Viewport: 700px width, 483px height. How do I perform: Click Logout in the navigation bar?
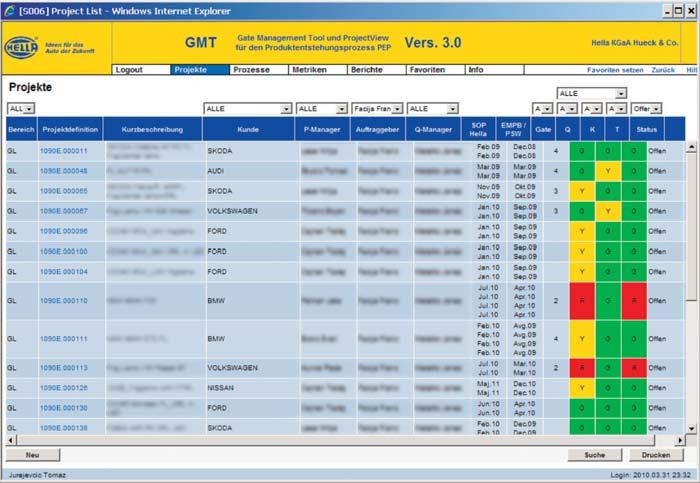click(x=141, y=70)
